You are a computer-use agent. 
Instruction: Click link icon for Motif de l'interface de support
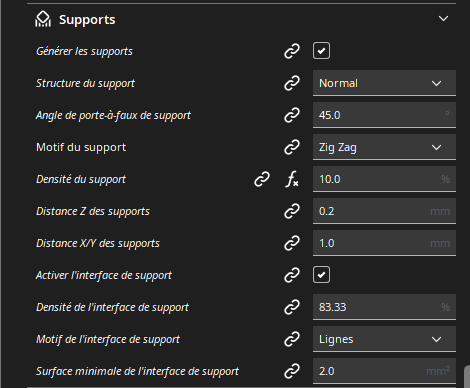pos(292,339)
